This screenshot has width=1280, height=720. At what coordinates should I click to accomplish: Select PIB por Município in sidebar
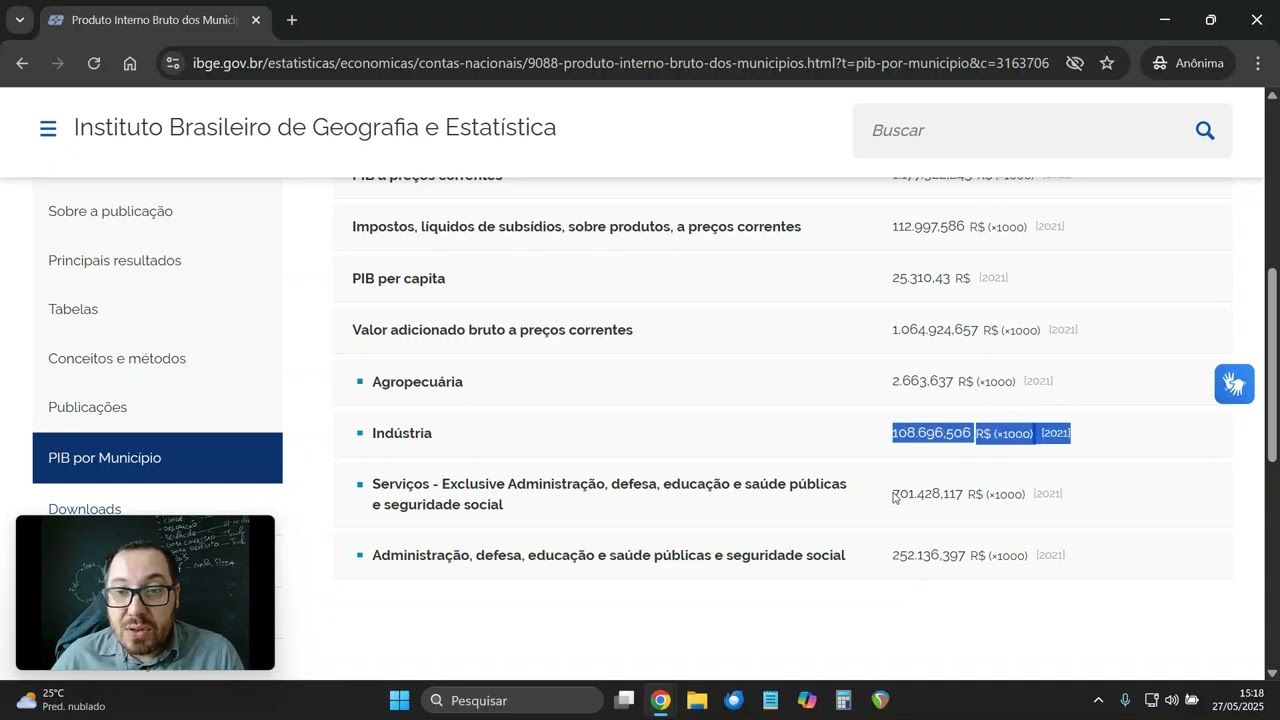157,458
